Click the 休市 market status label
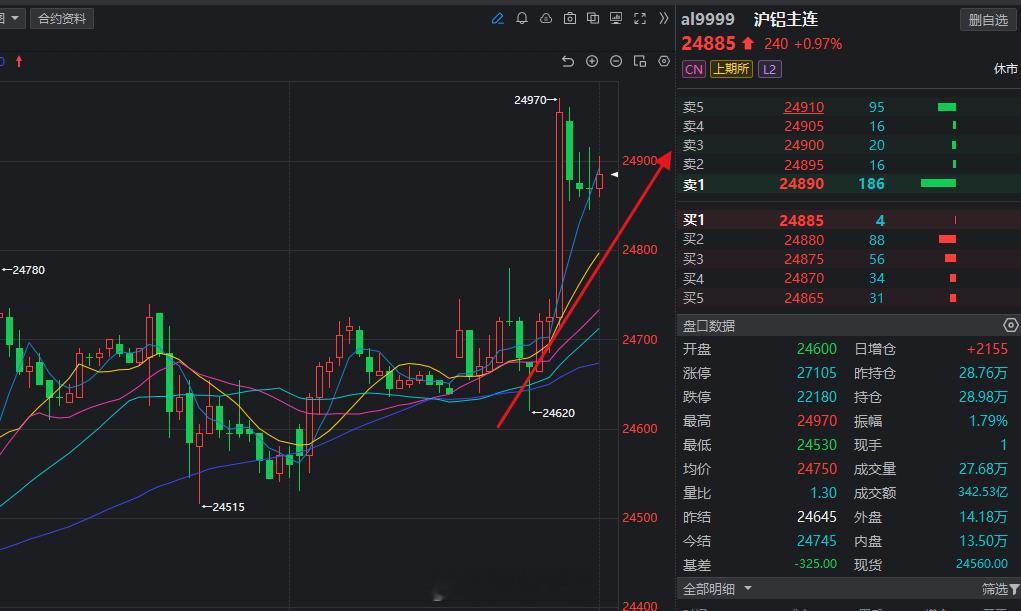 point(1005,69)
